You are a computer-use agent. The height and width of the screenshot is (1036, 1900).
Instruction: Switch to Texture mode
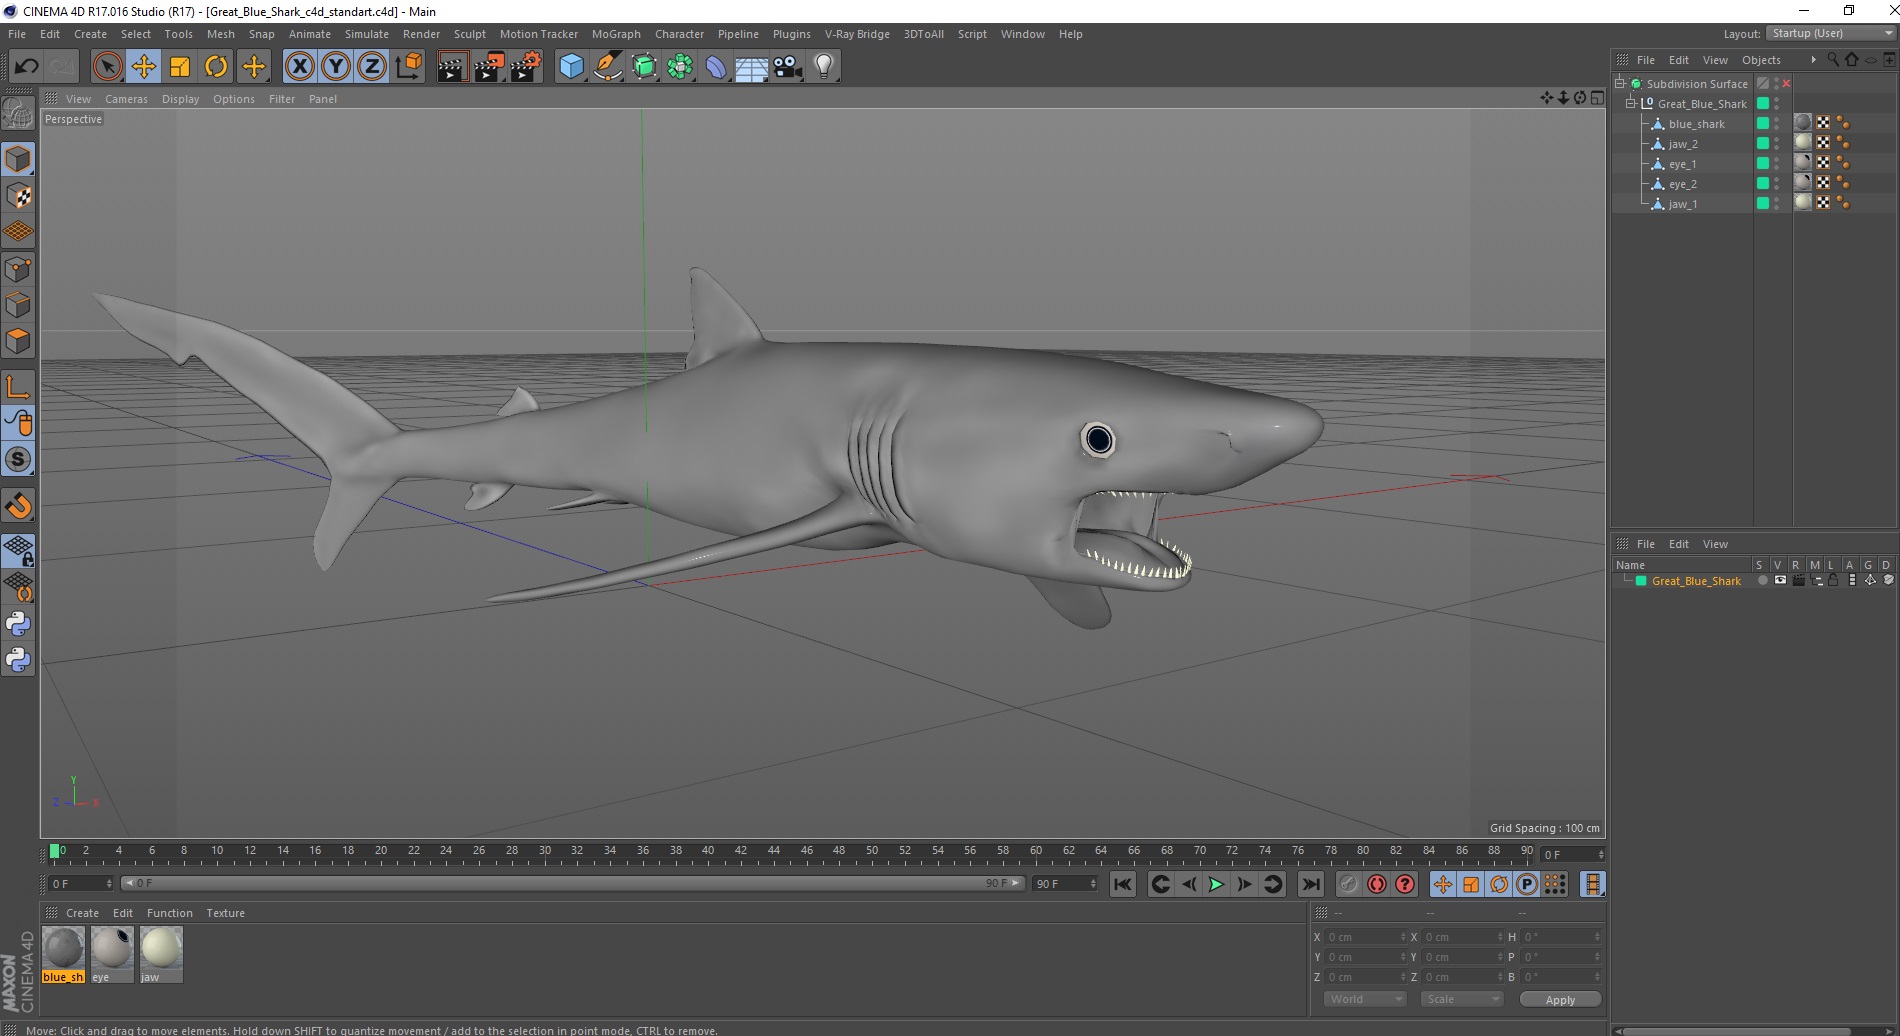click(18, 196)
